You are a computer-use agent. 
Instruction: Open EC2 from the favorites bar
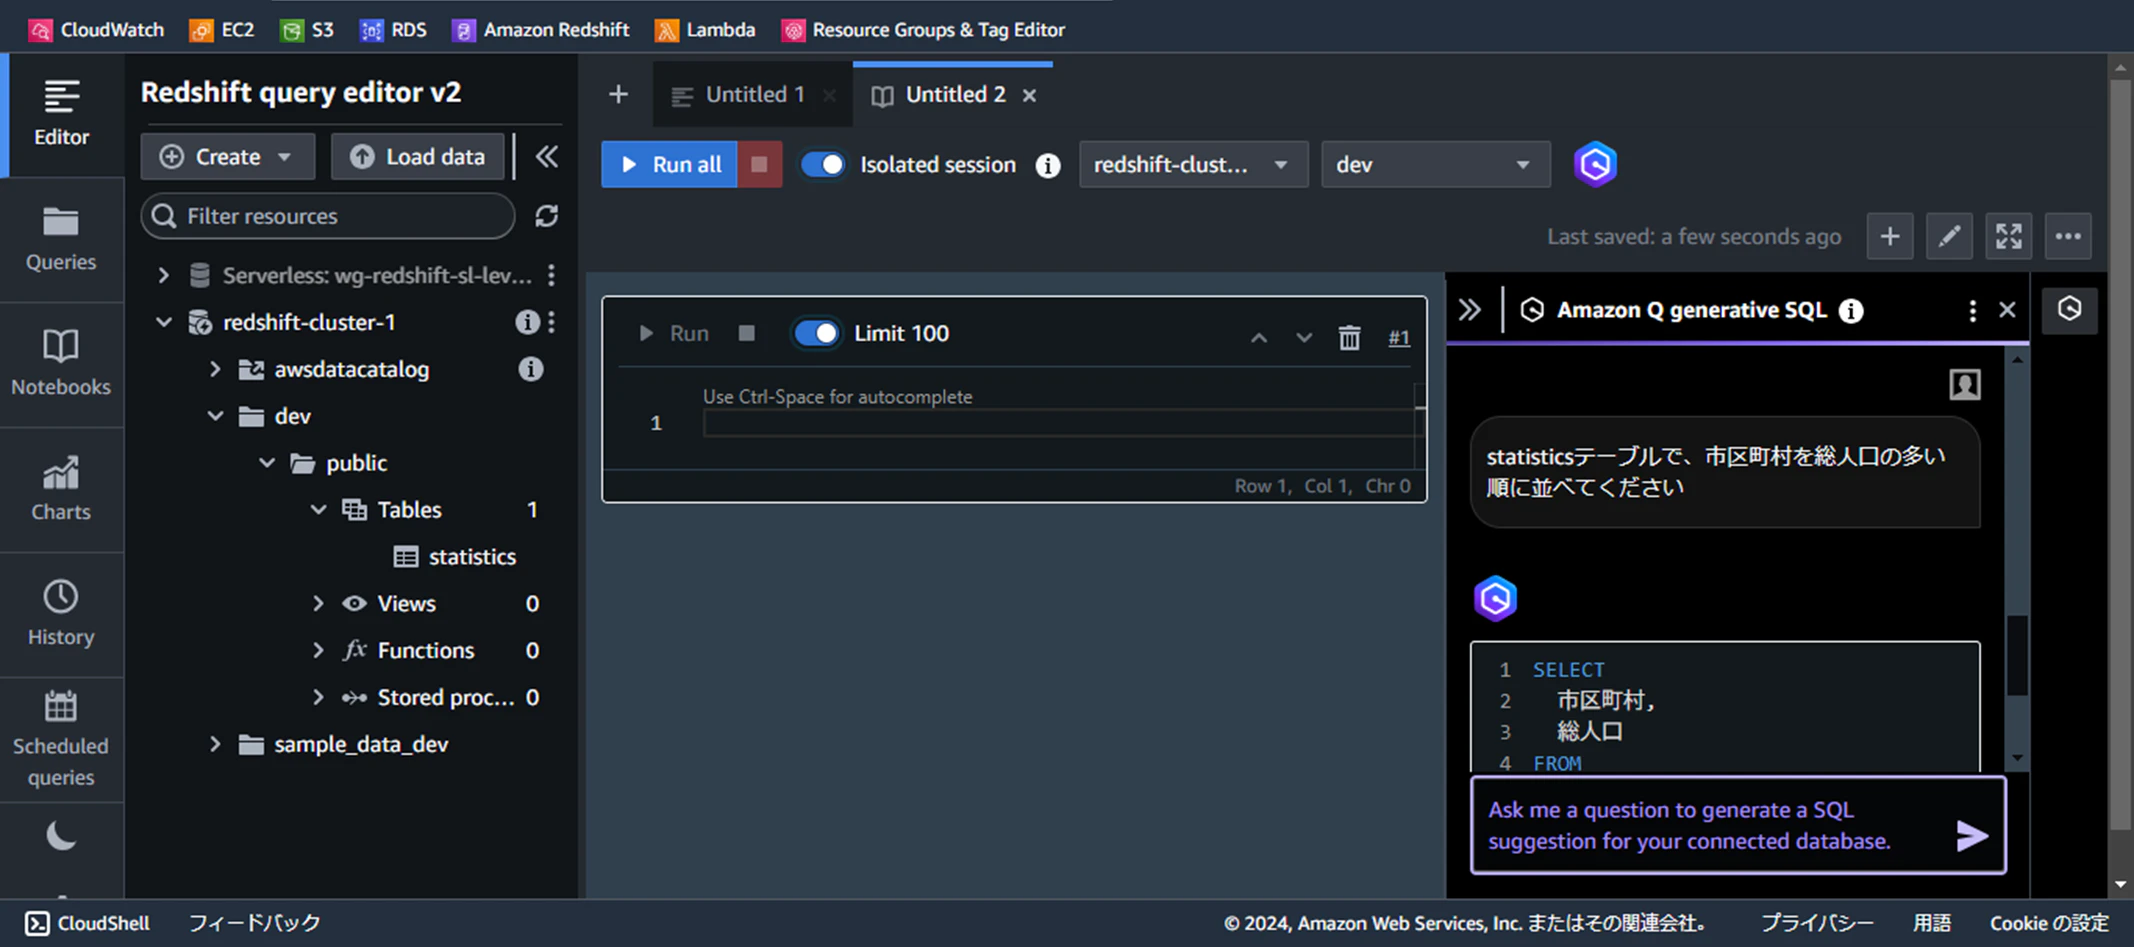(222, 30)
